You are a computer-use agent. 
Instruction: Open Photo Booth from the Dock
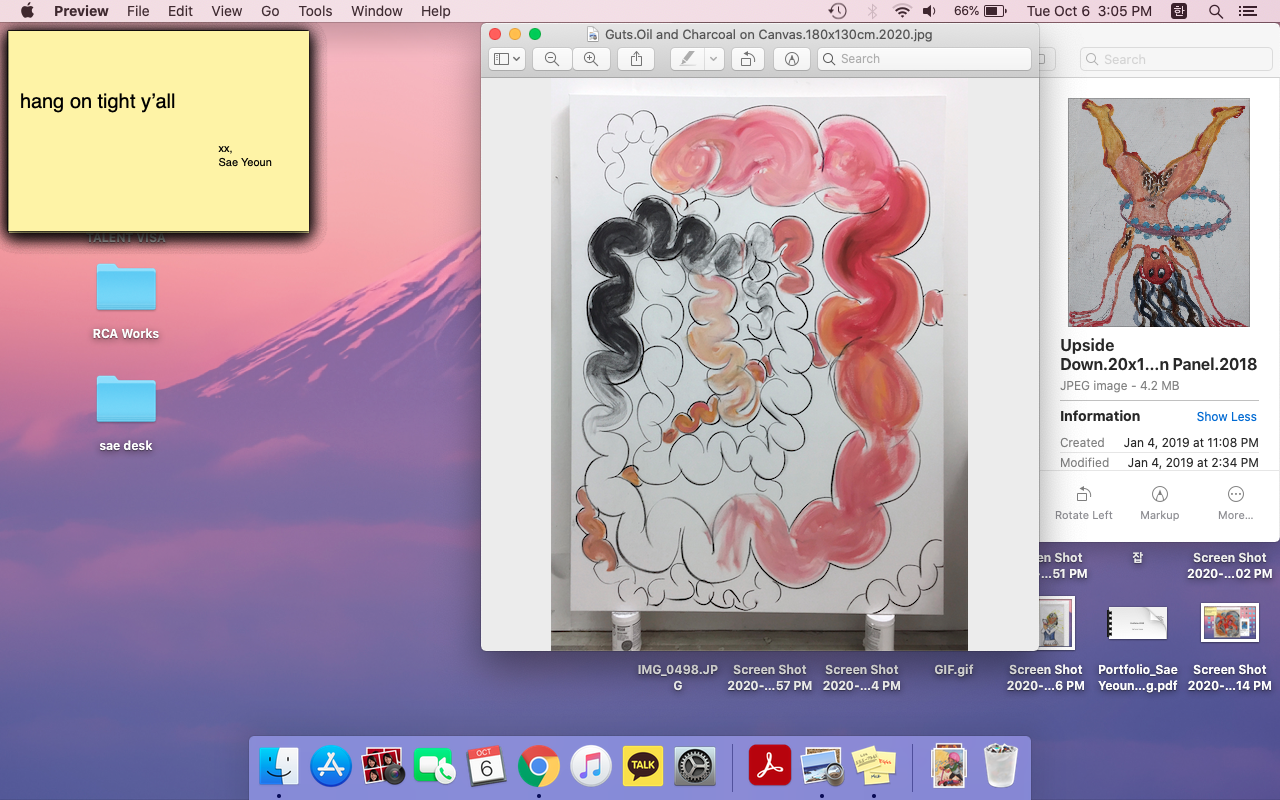tap(383, 767)
